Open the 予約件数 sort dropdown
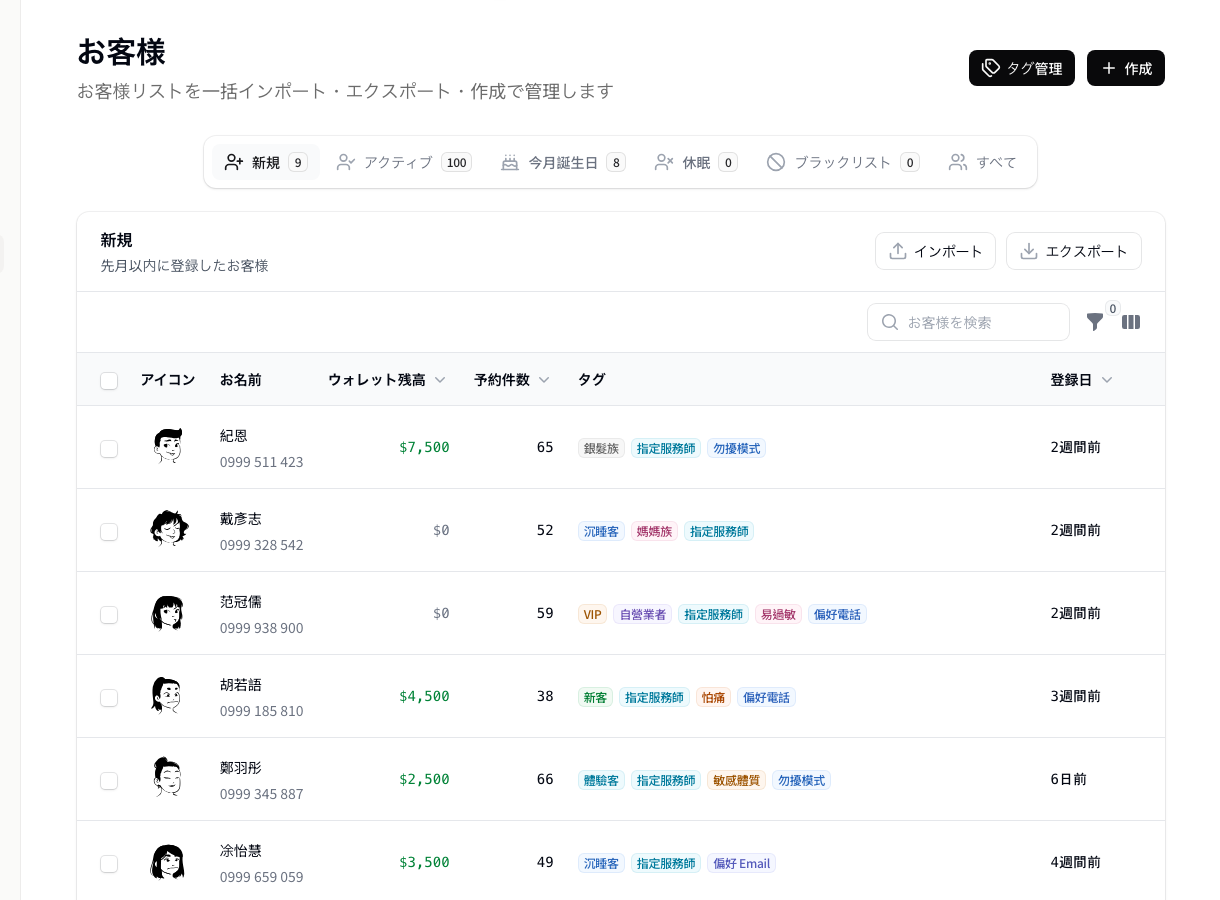This screenshot has height=900, width=1220. (x=544, y=380)
